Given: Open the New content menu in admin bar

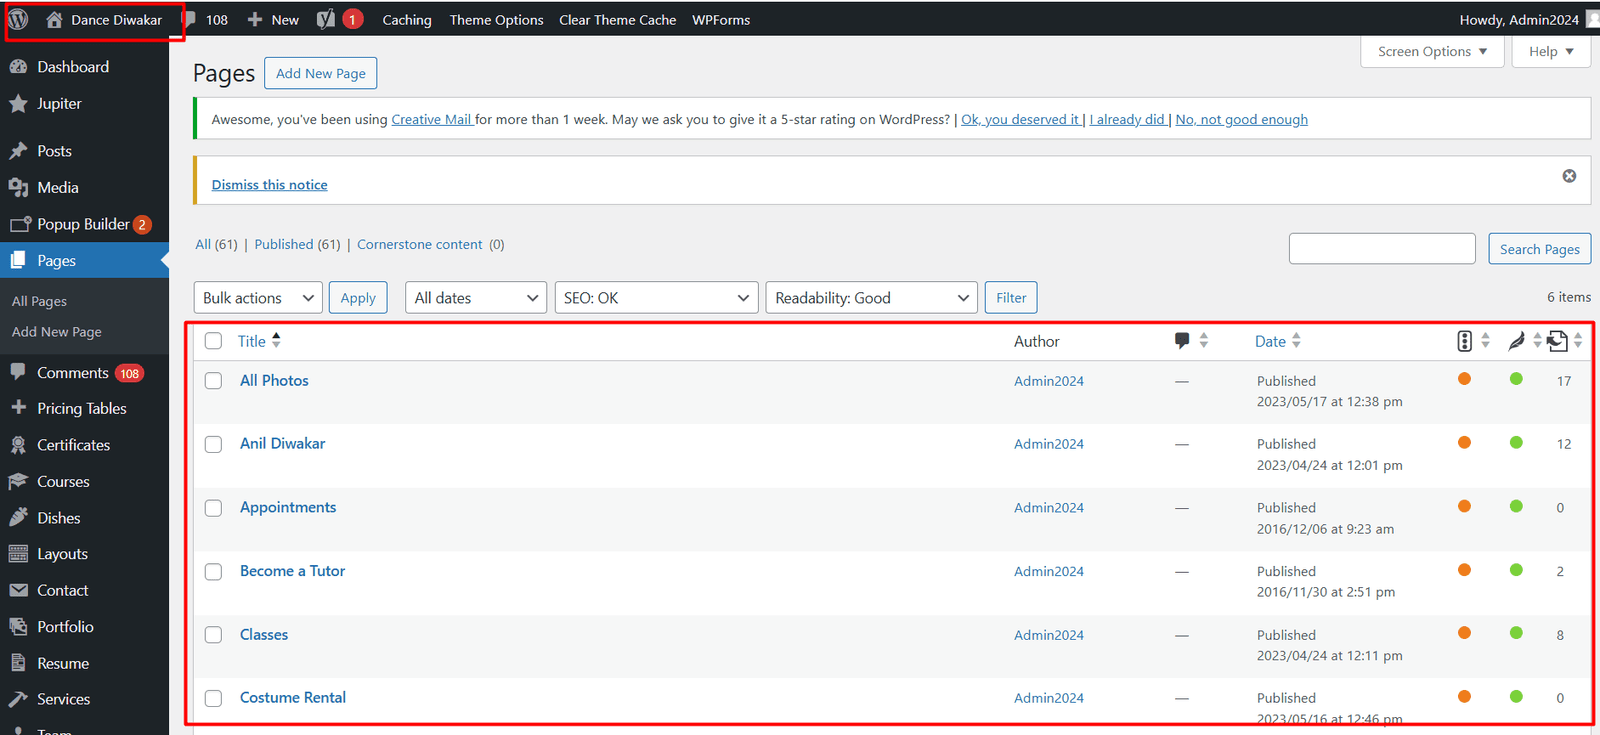Looking at the screenshot, I should 273,19.
